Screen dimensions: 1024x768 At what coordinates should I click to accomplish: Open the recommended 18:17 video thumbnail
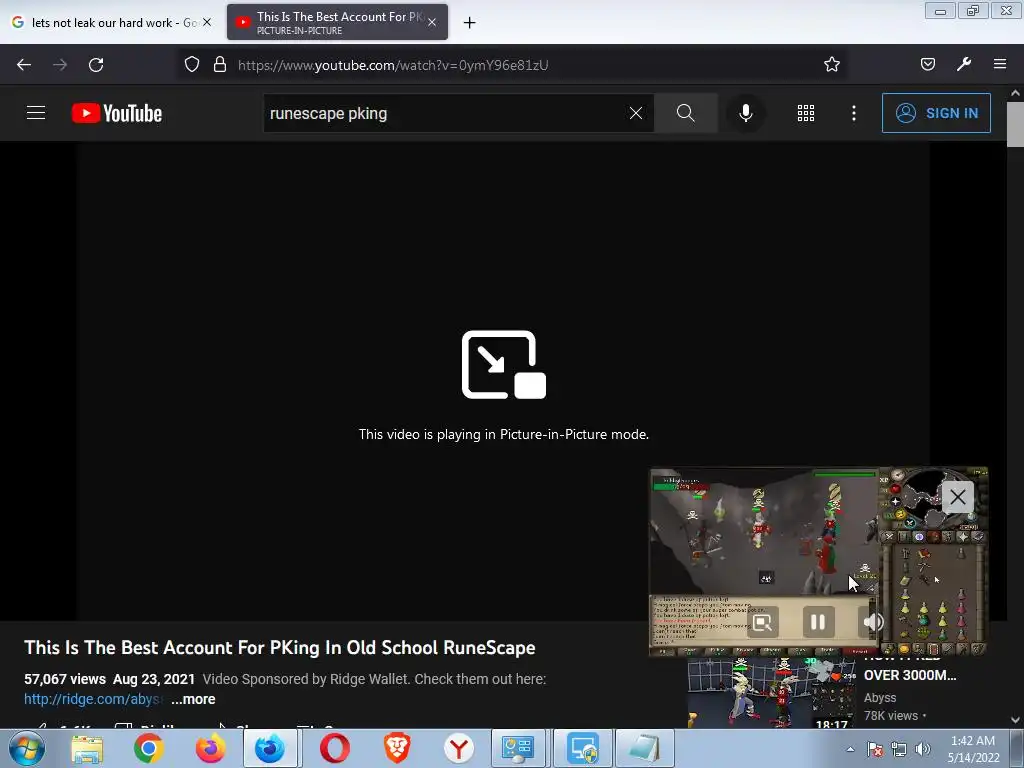pos(771,692)
